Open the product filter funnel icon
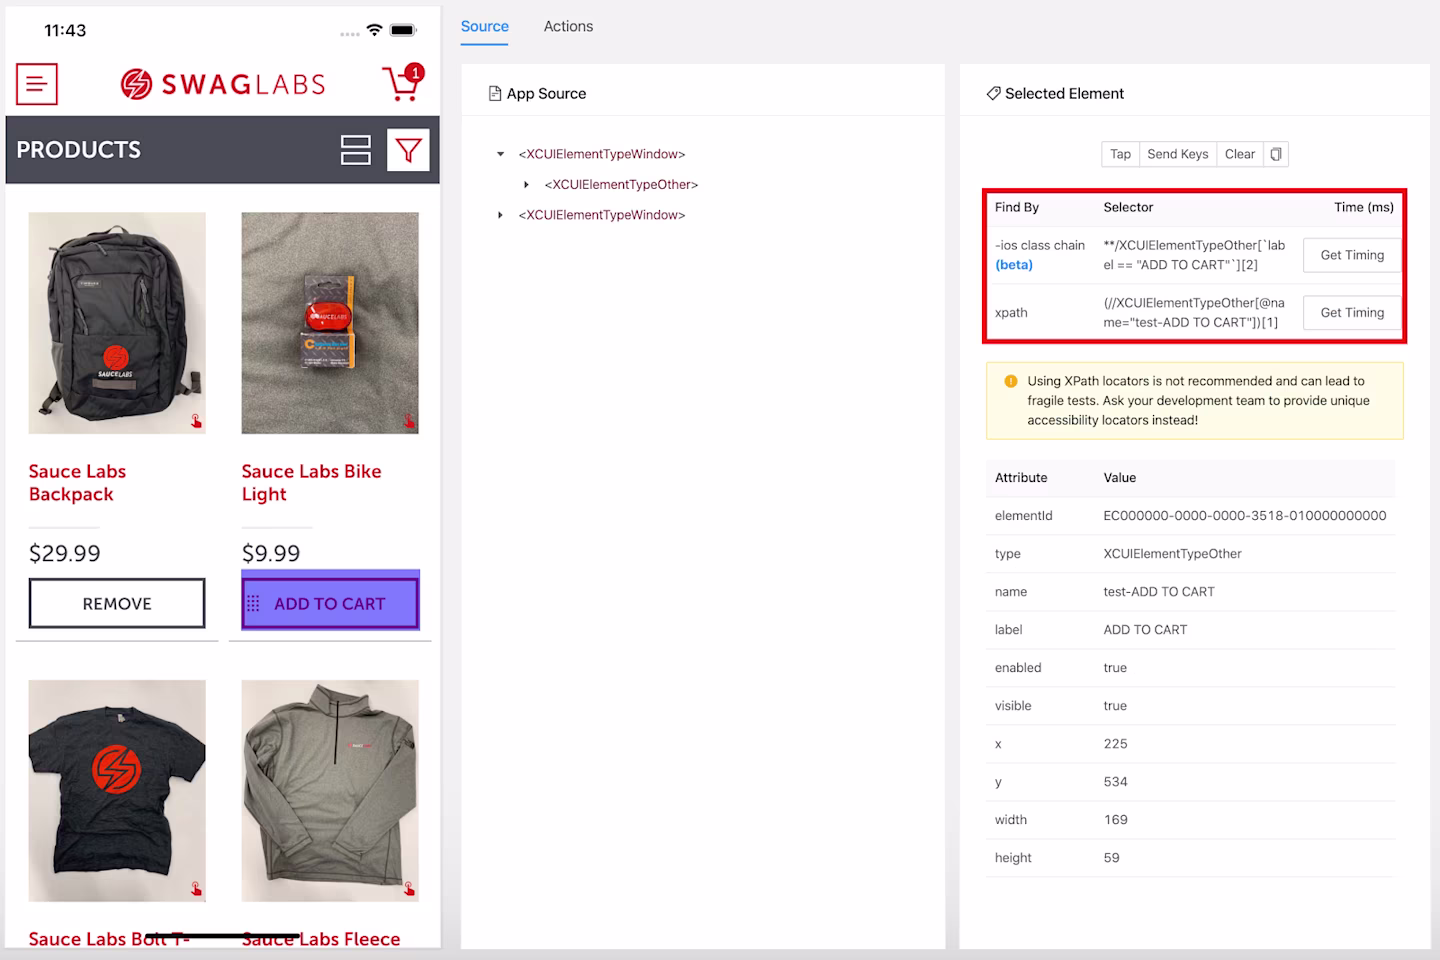 point(408,150)
